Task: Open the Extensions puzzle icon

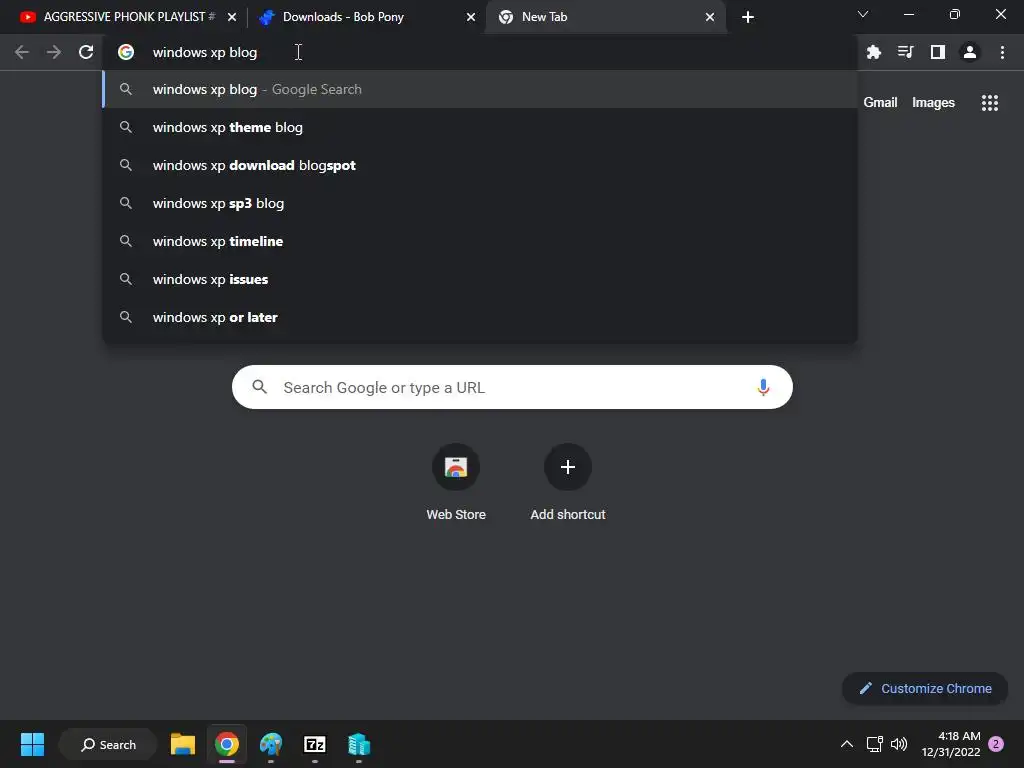Action: tap(874, 52)
